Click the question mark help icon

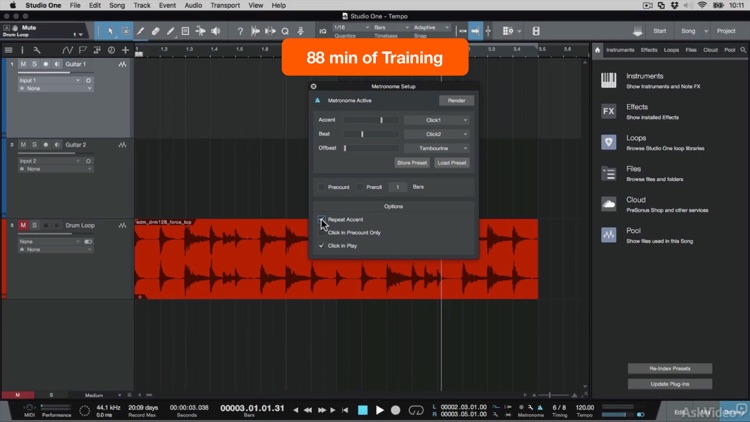240,31
